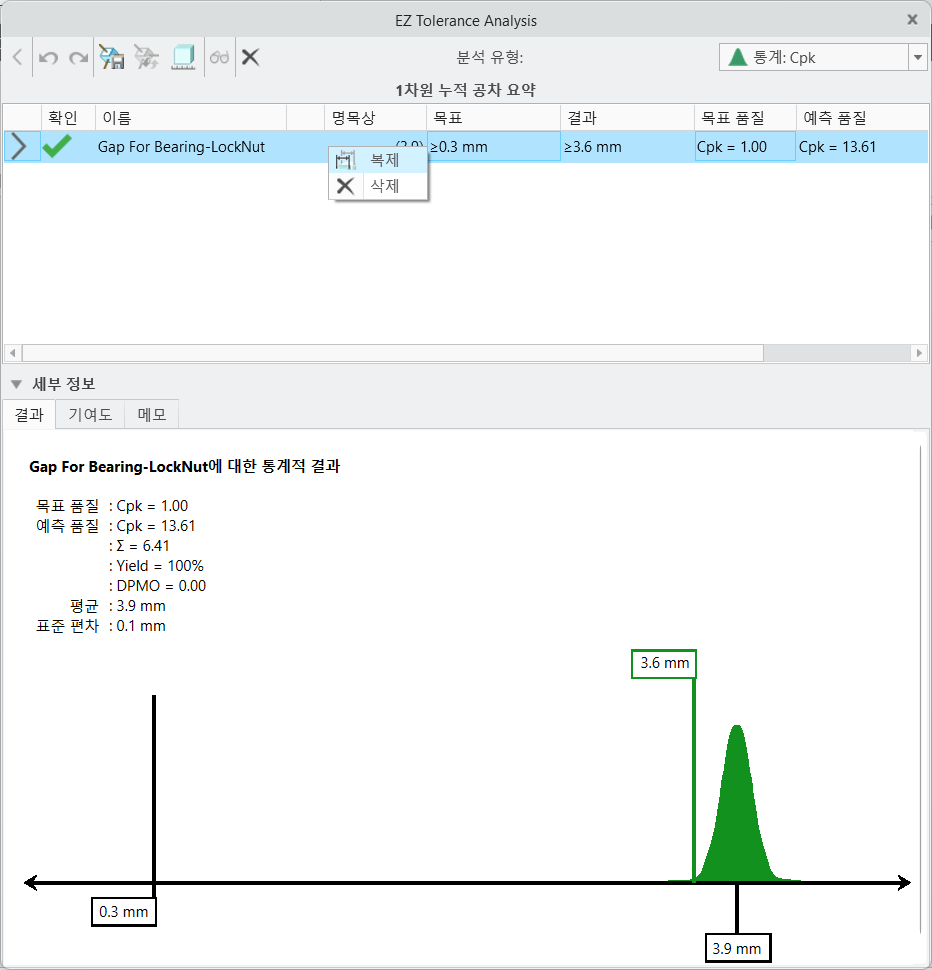Click the 예측 품질 column header
The height and width of the screenshot is (970, 932).
(x=862, y=118)
